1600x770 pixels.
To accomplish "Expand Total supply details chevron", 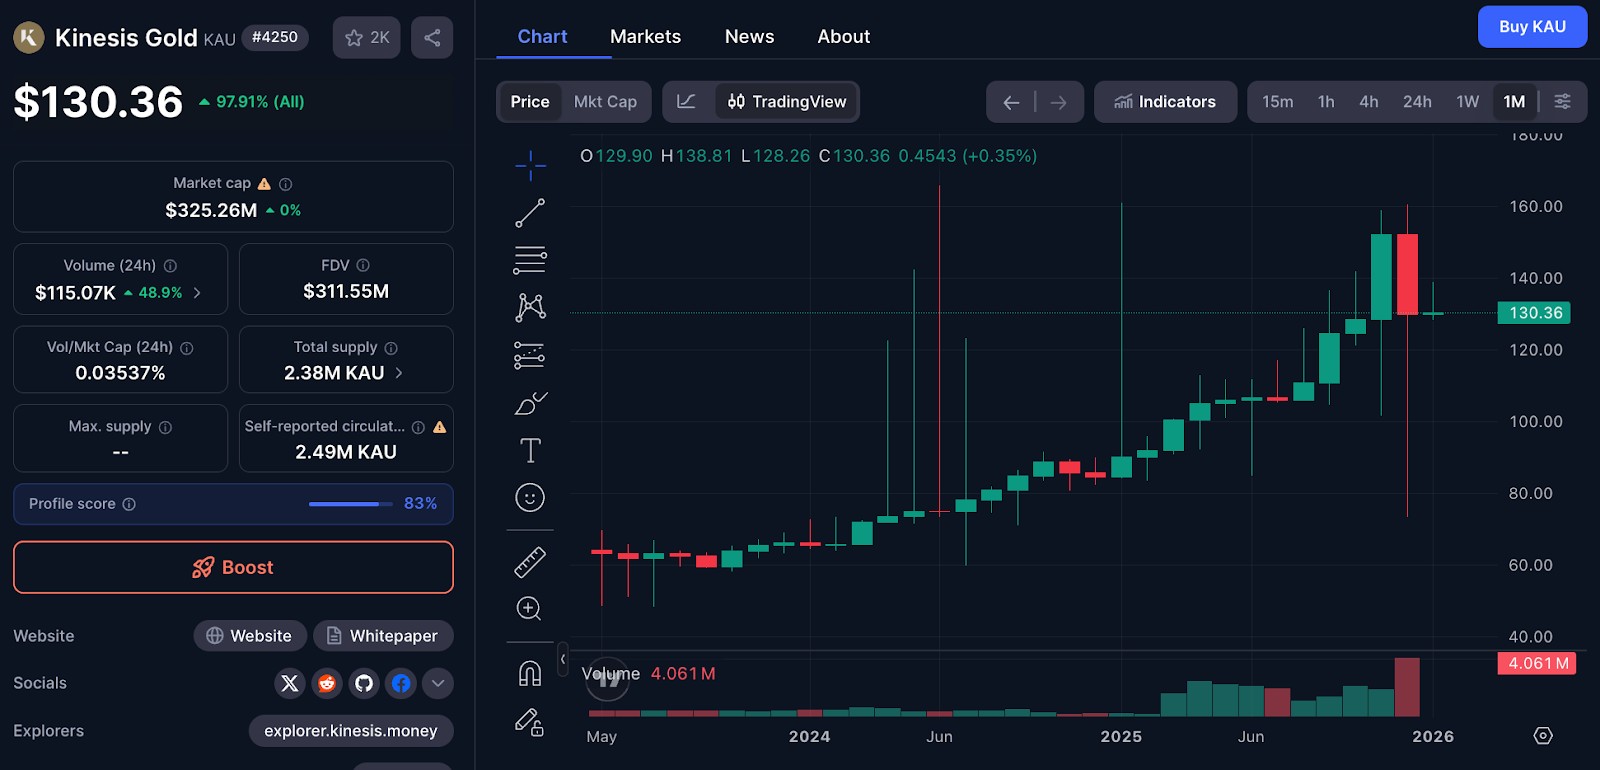I will point(399,373).
